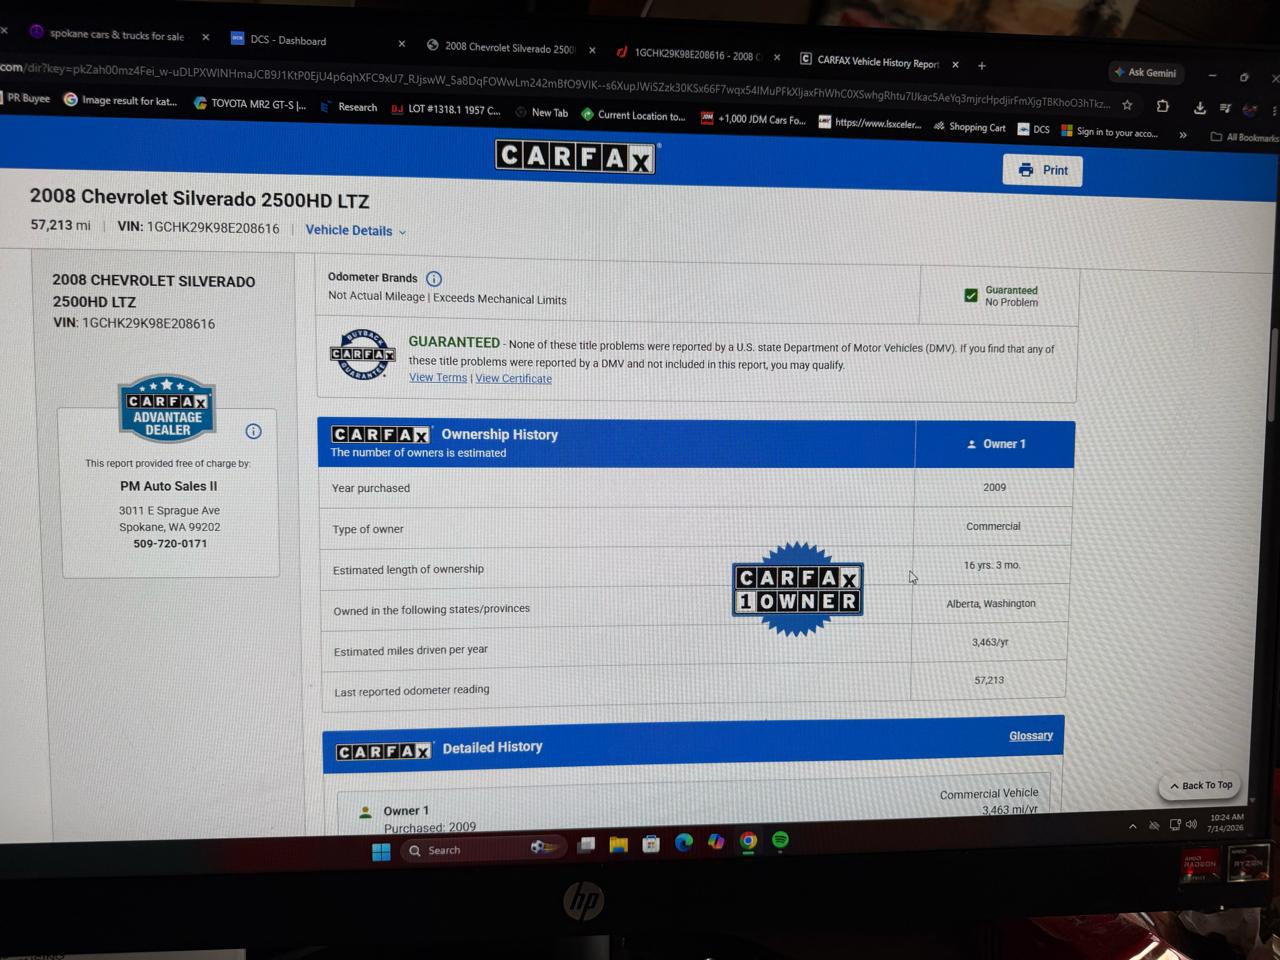Click the Print button

pyautogui.click(x=1042, y=170)
